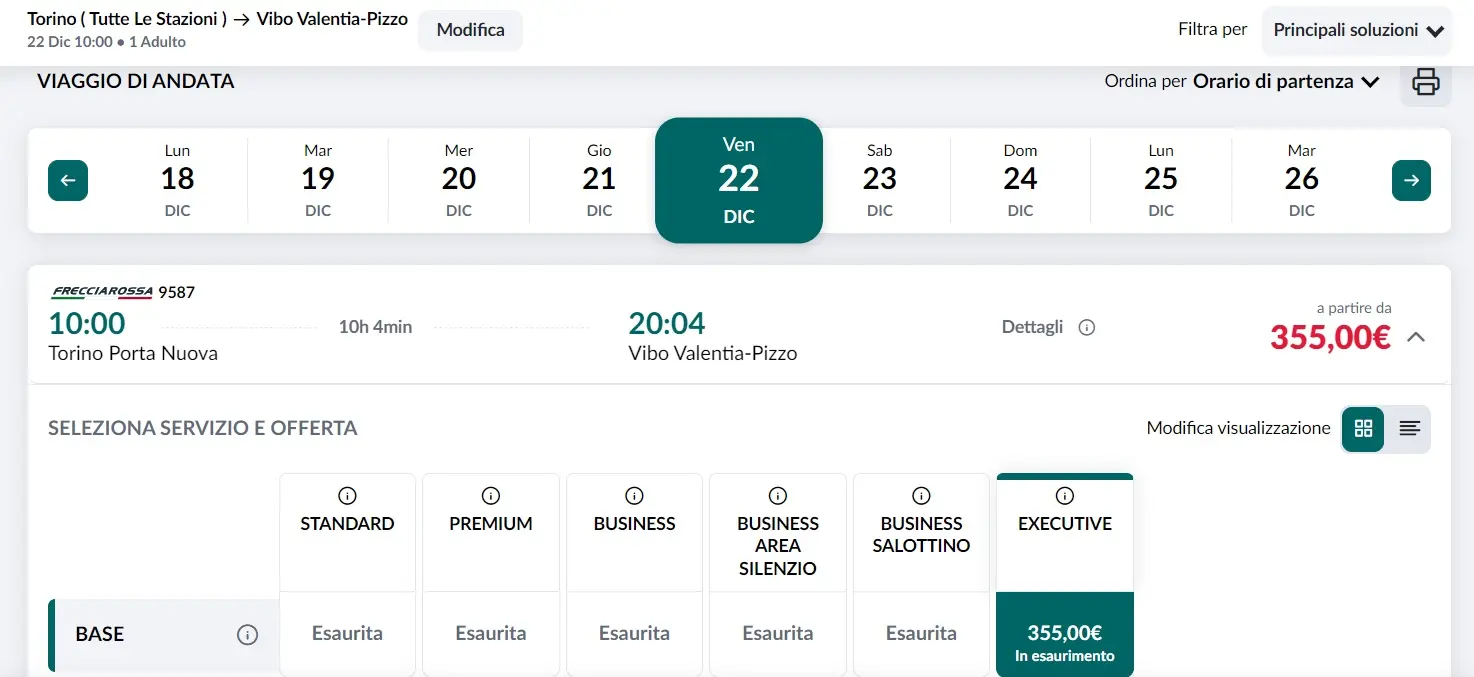
Task: Go to next dates with right arrow
Action: point(1411,181)
